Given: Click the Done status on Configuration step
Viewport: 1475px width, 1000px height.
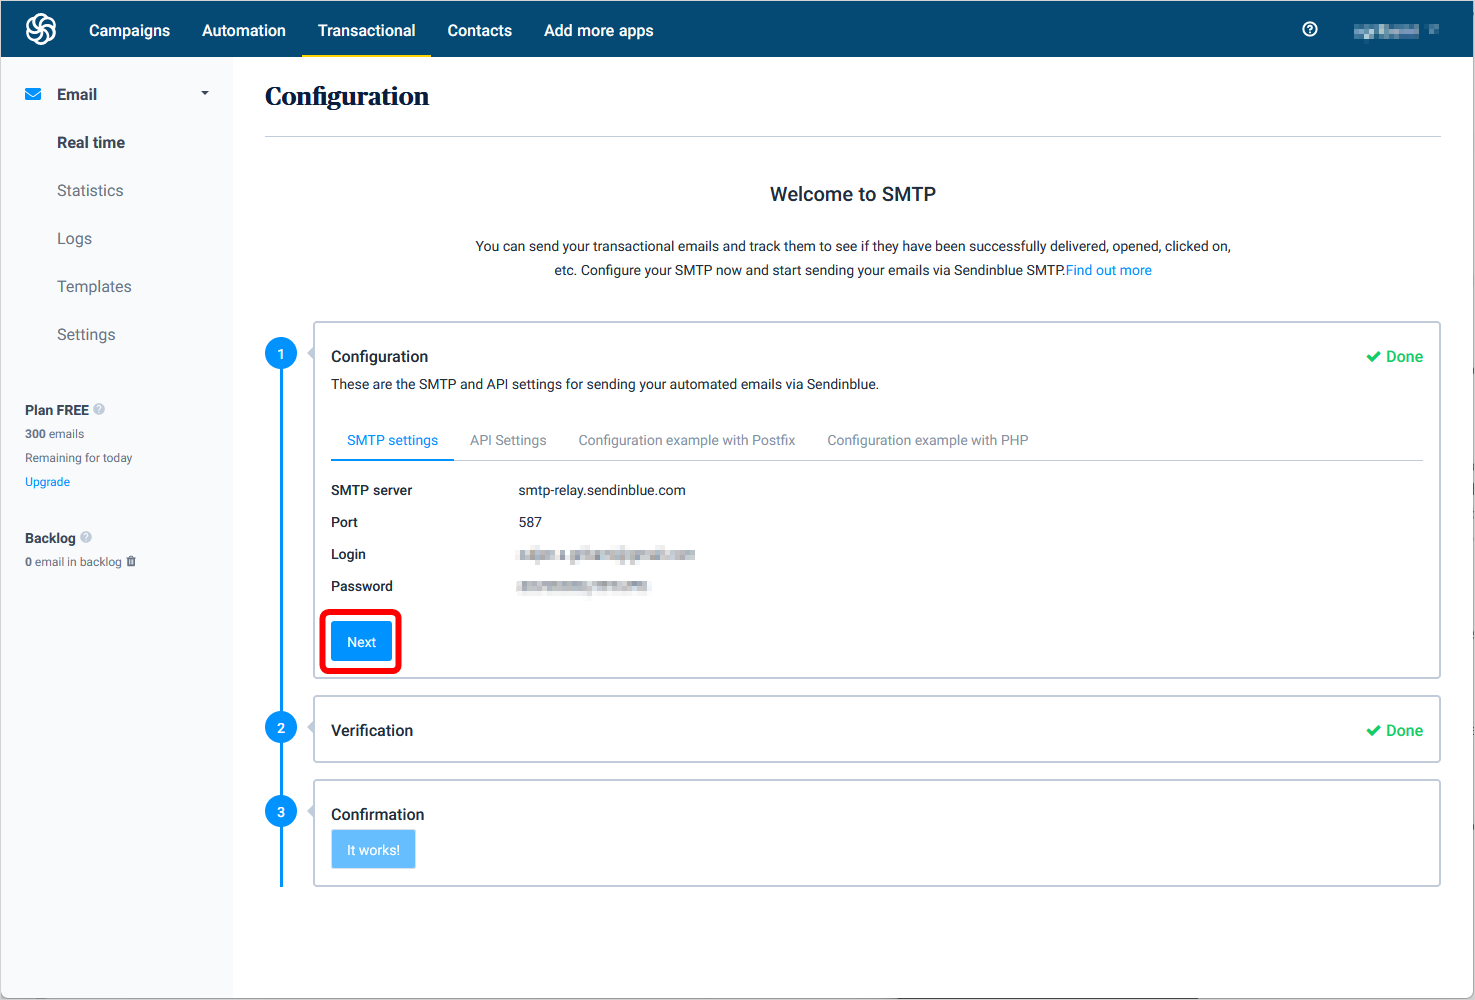Looking at the screenshot, I should pyautogui.click(x=1394, y=356).
